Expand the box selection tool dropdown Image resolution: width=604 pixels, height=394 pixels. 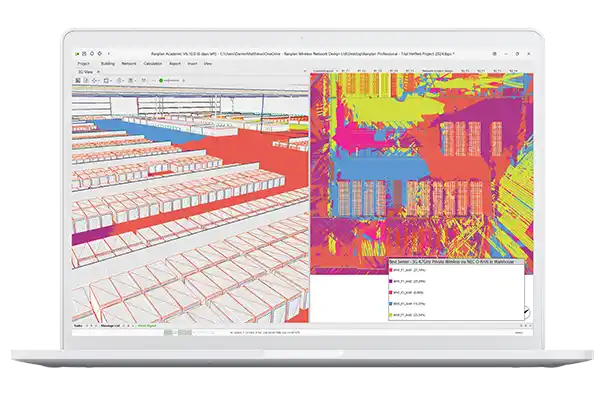point(110,80)
